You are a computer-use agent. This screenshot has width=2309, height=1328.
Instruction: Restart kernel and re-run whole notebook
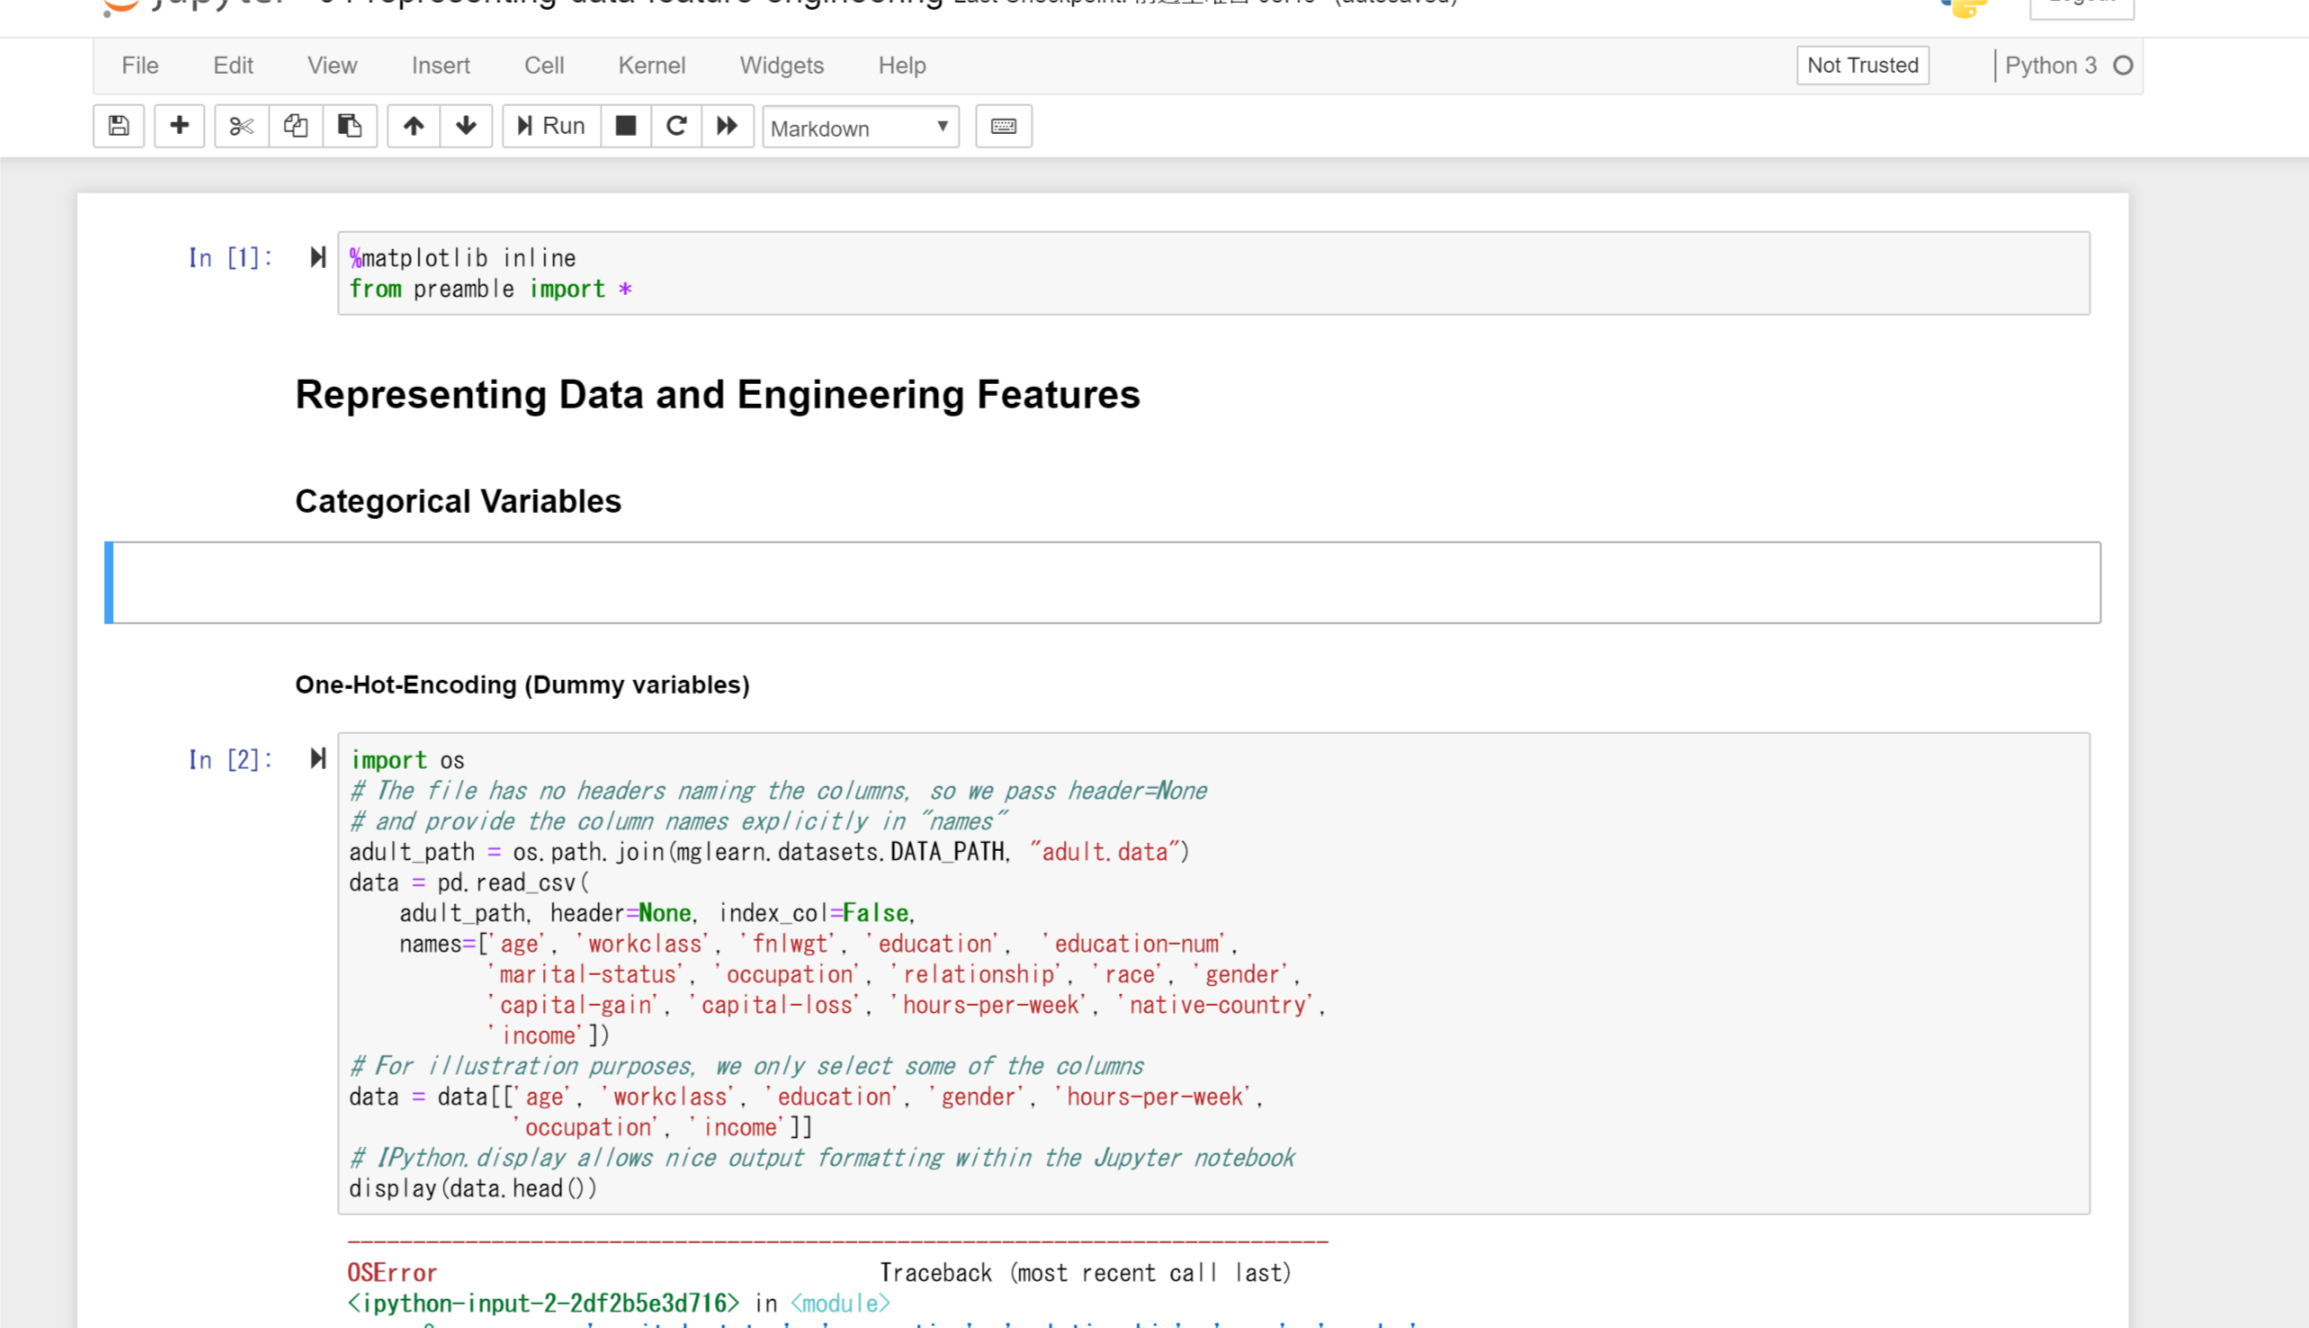[x=727, y=126]
